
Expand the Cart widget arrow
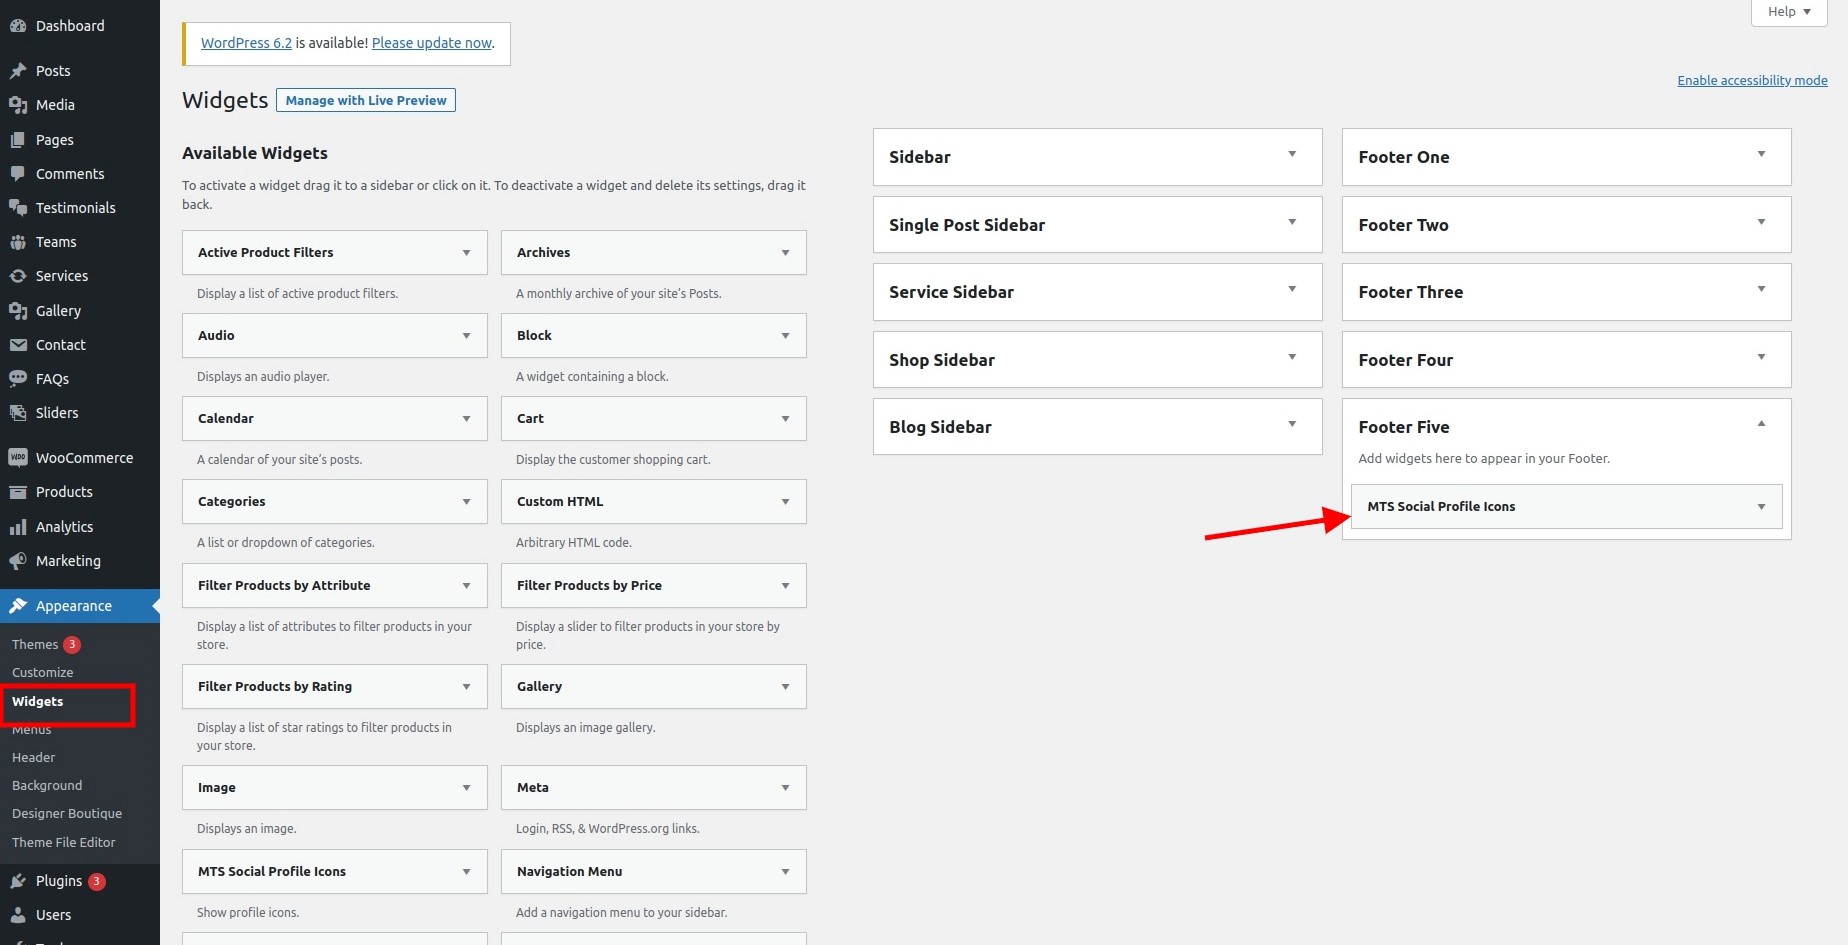(785, 419)
